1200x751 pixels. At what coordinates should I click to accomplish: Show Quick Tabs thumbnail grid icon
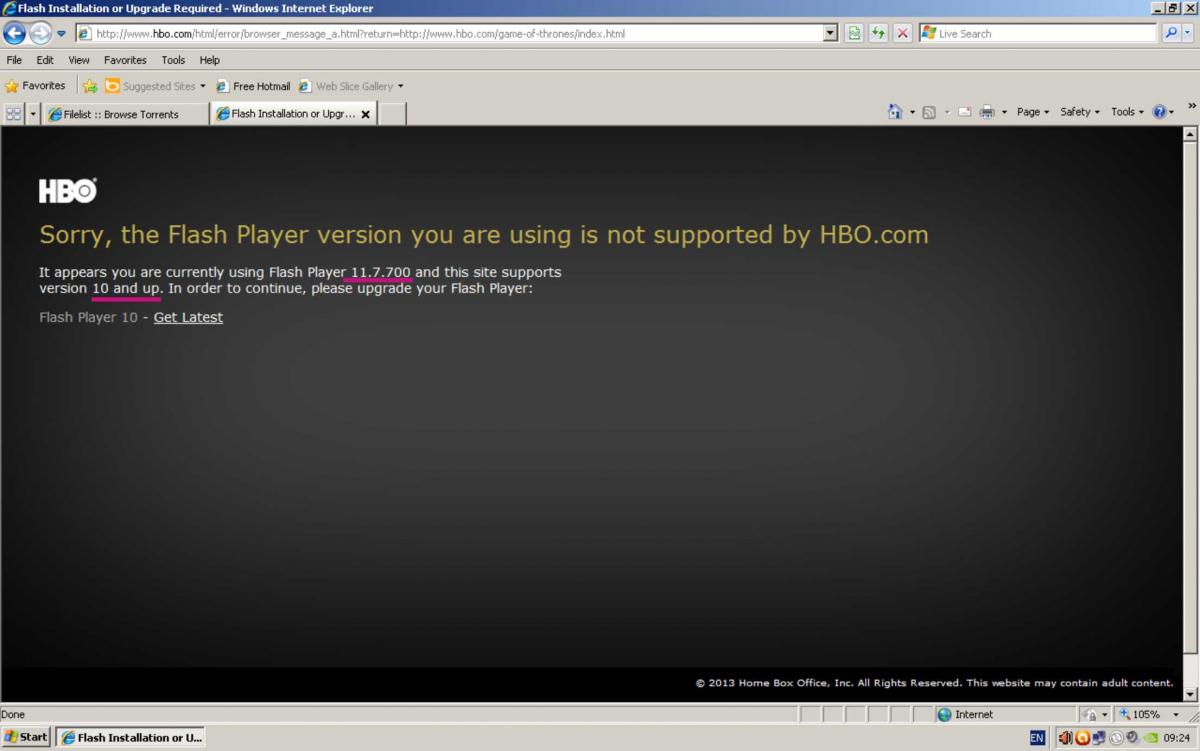(x=13, y=114)
